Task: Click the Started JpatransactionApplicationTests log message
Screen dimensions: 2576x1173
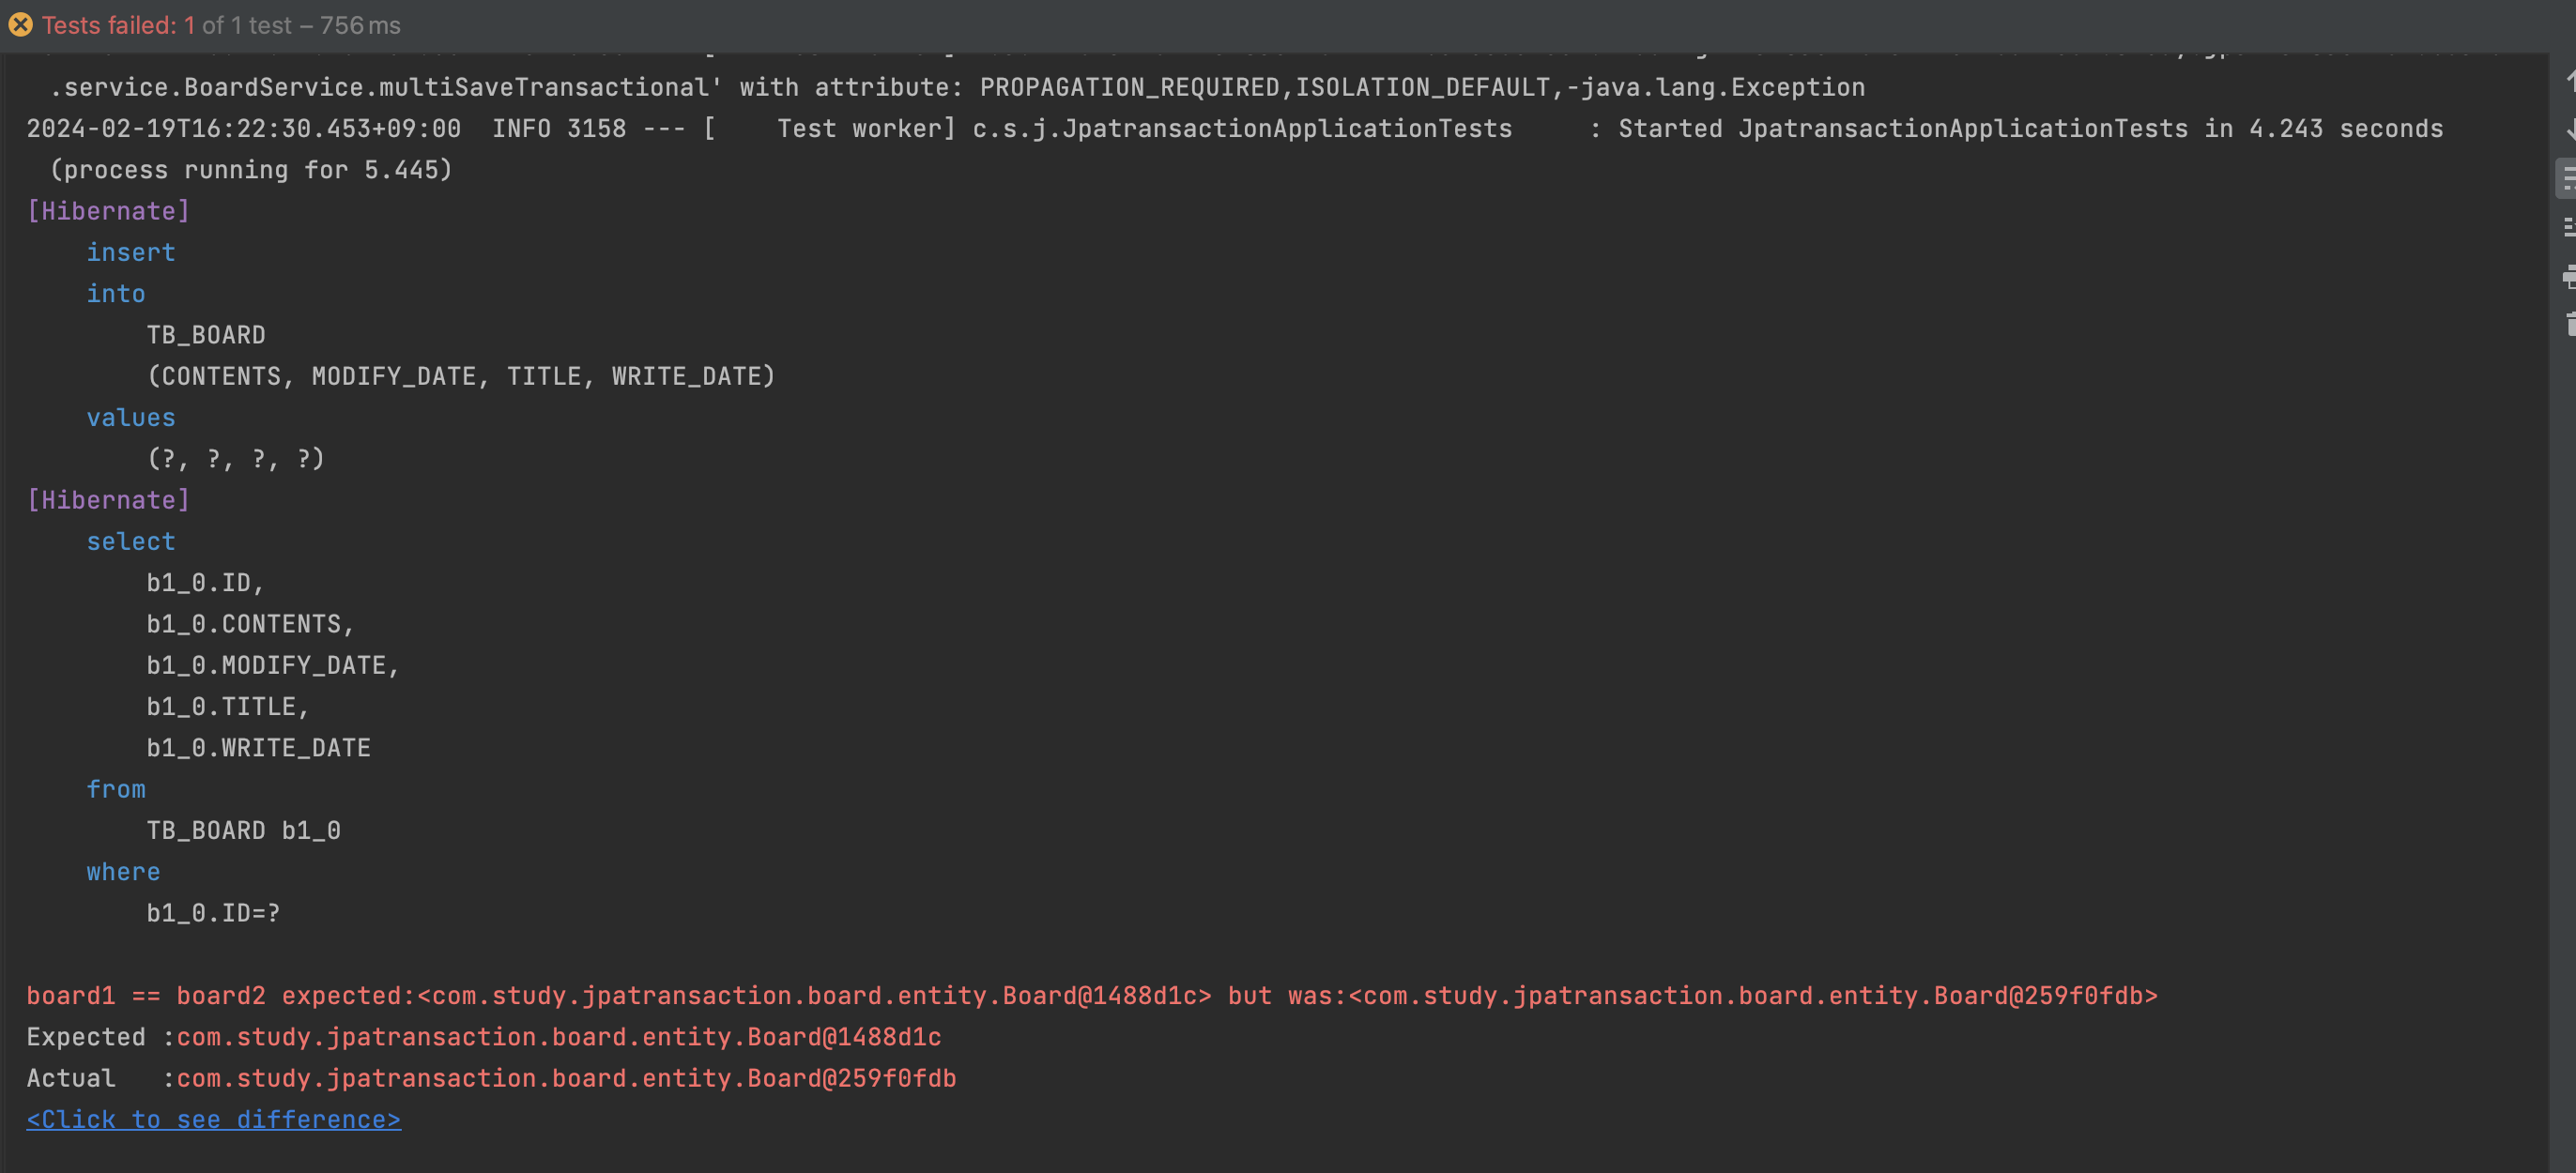Action: point(2031,129)
